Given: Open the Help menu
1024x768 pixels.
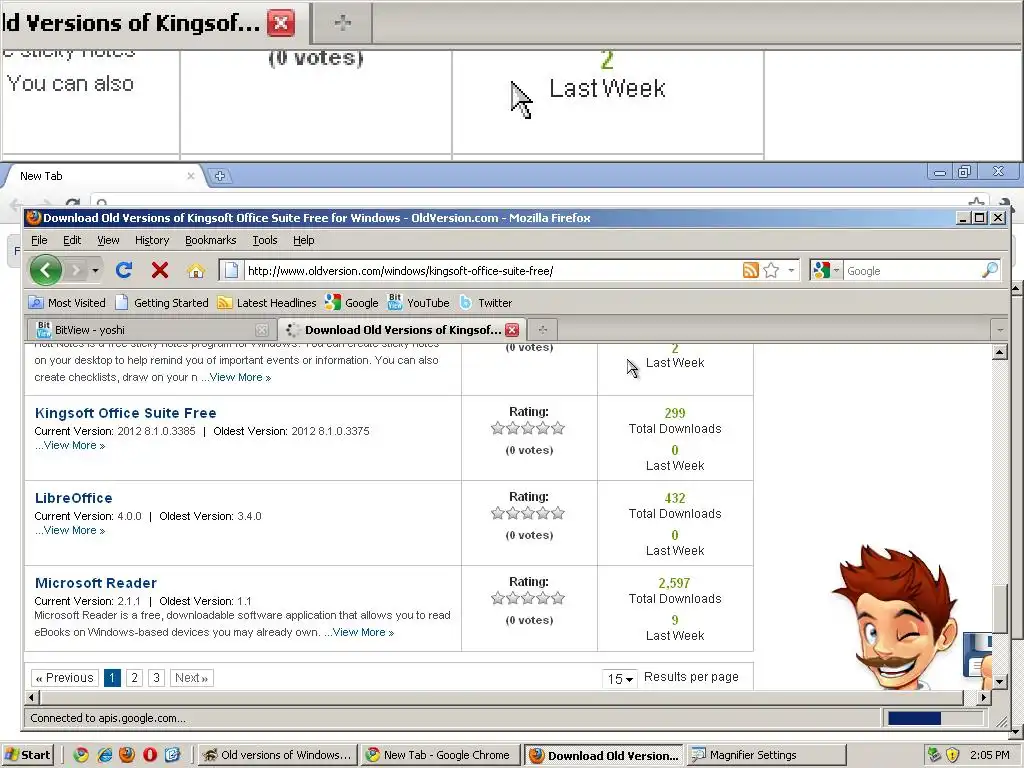Looking at the screenshot, I should [304, 240].
